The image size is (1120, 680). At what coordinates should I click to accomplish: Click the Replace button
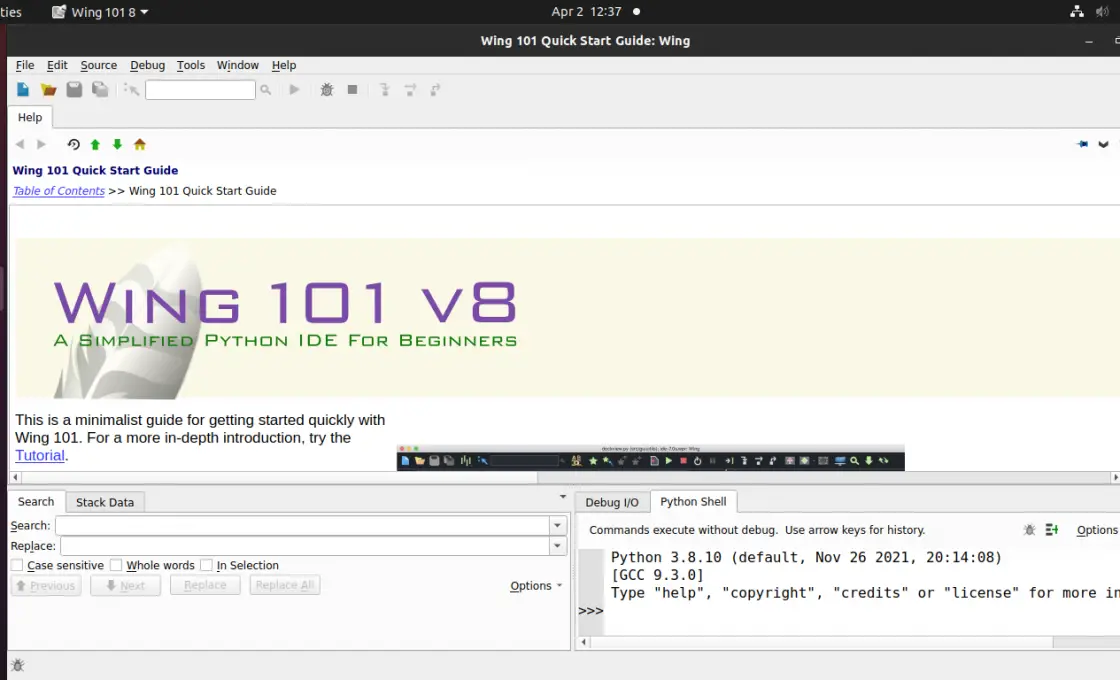click(x=205, y=586)
